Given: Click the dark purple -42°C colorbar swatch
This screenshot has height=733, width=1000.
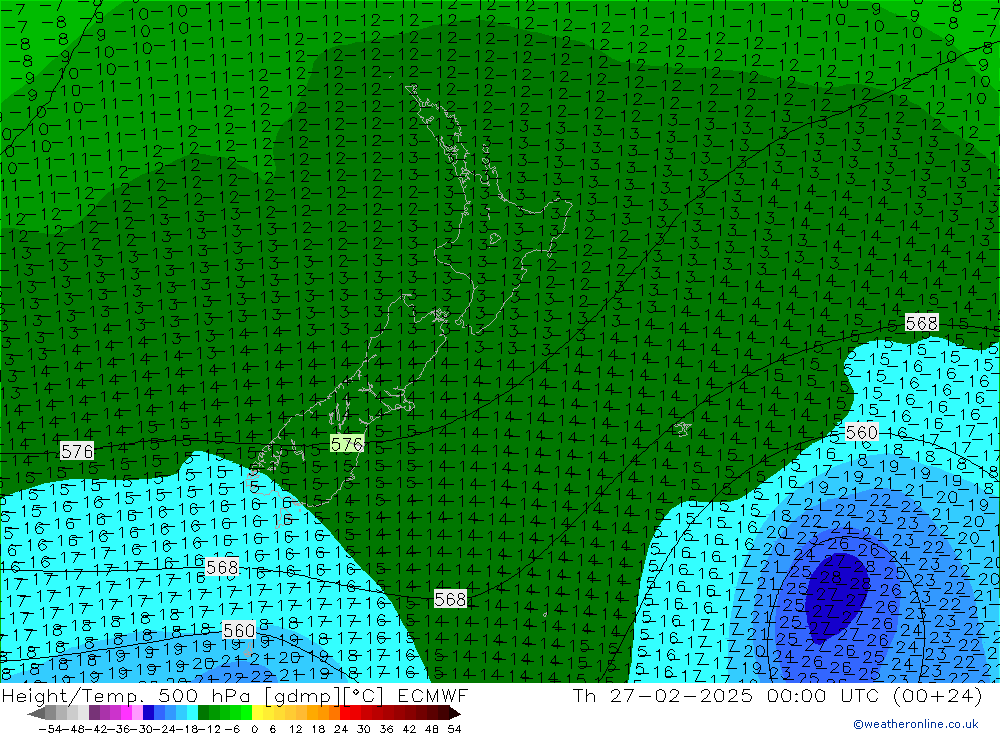Looking at the screenshot, I should click(x=94, y=713).
